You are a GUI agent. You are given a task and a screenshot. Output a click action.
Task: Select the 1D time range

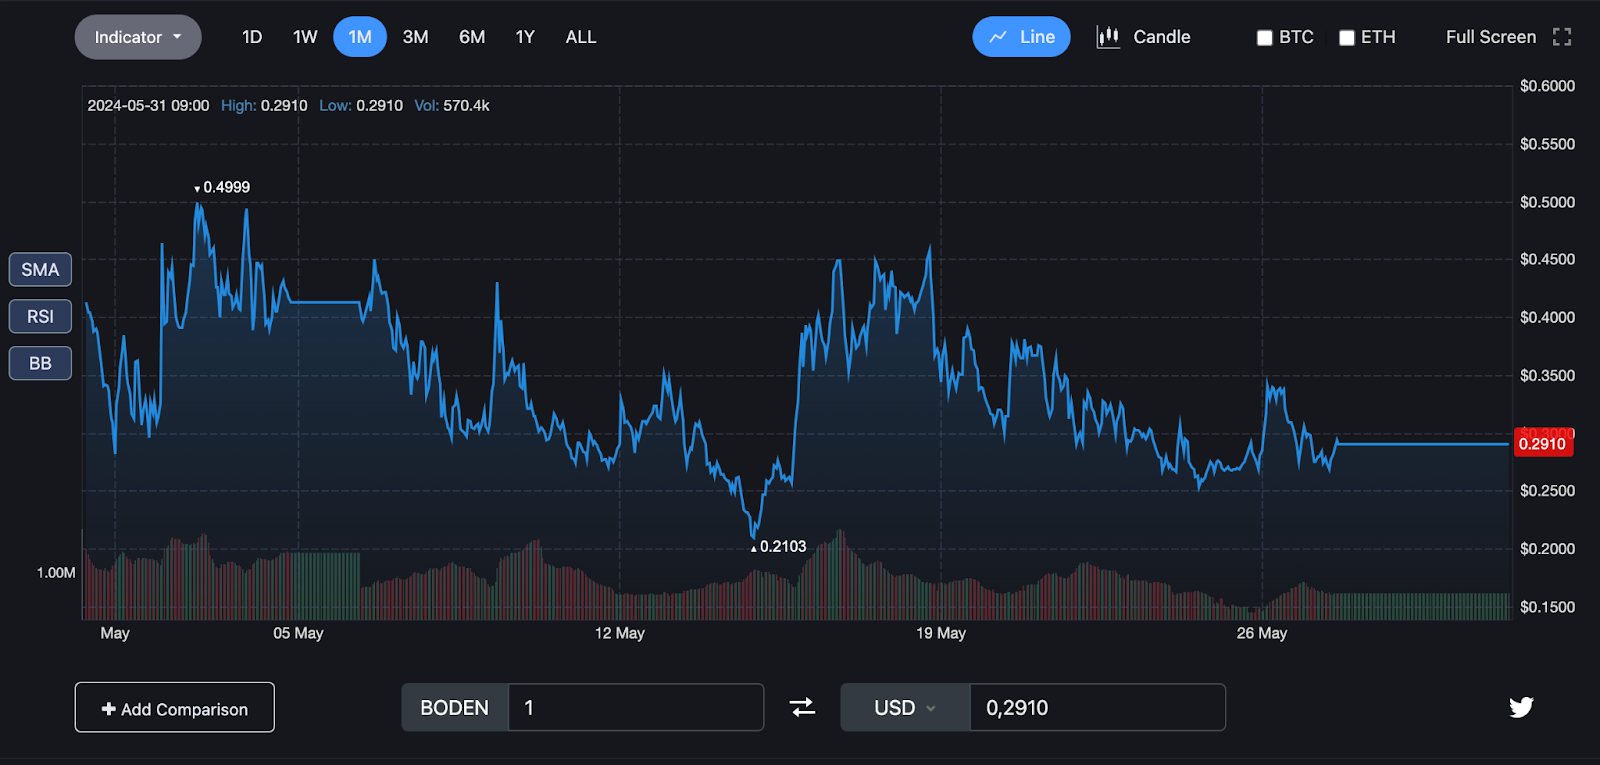pos(252,37)
